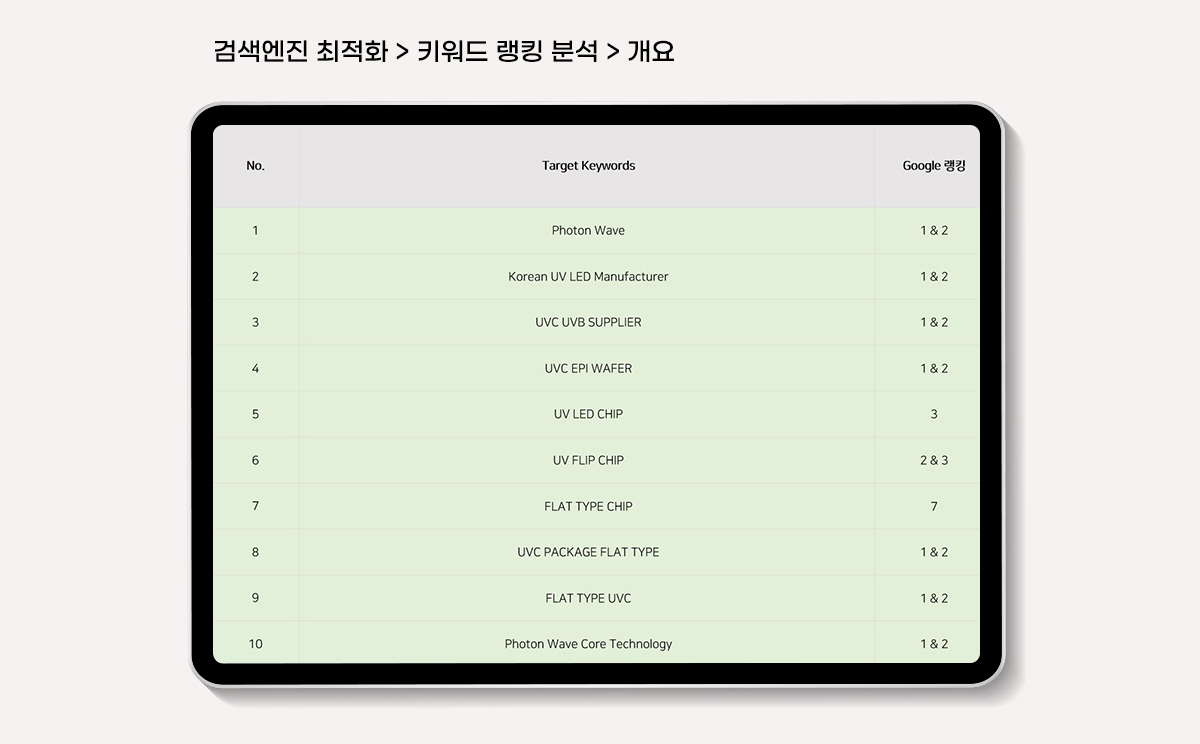Select the "UV LED CHIP" keyword cell

click(588, 414)
